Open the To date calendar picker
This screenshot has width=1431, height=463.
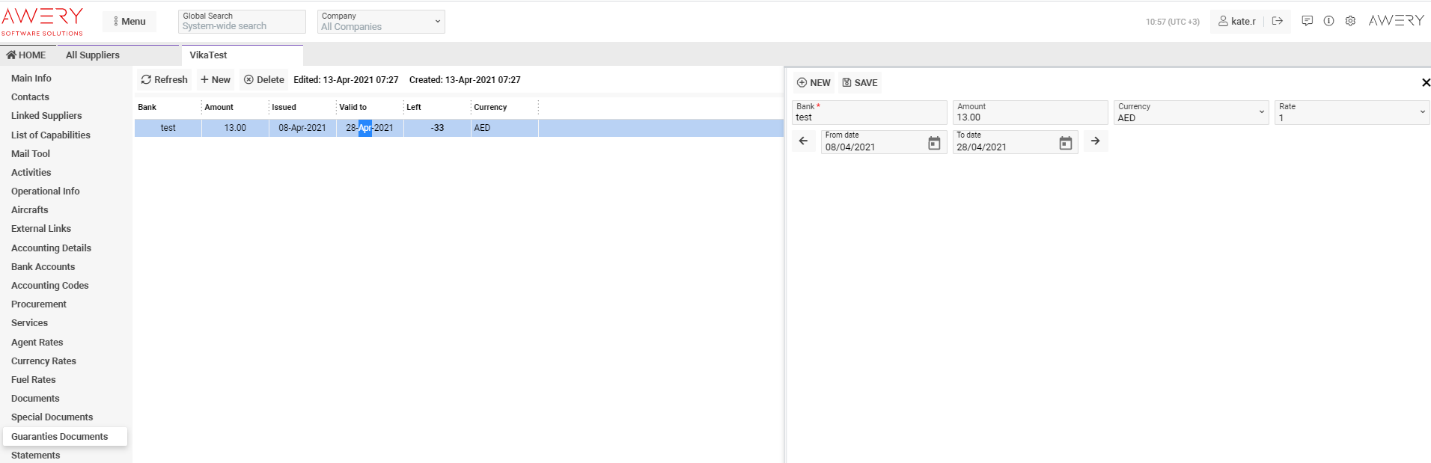1065,142
